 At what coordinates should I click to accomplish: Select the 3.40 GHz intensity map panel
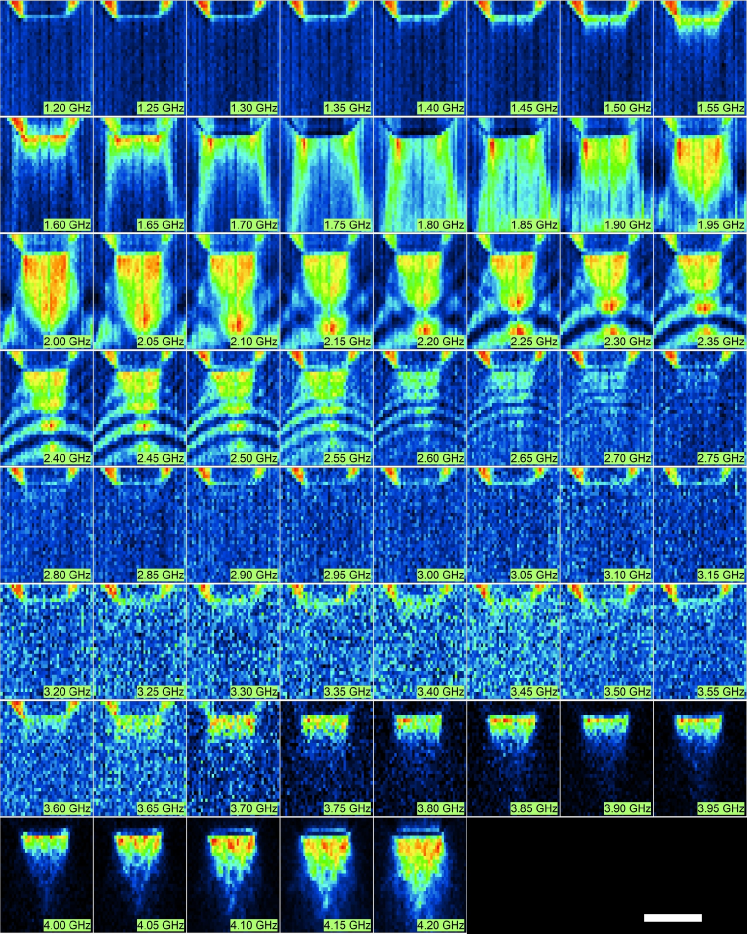click(x=420, y=641)
